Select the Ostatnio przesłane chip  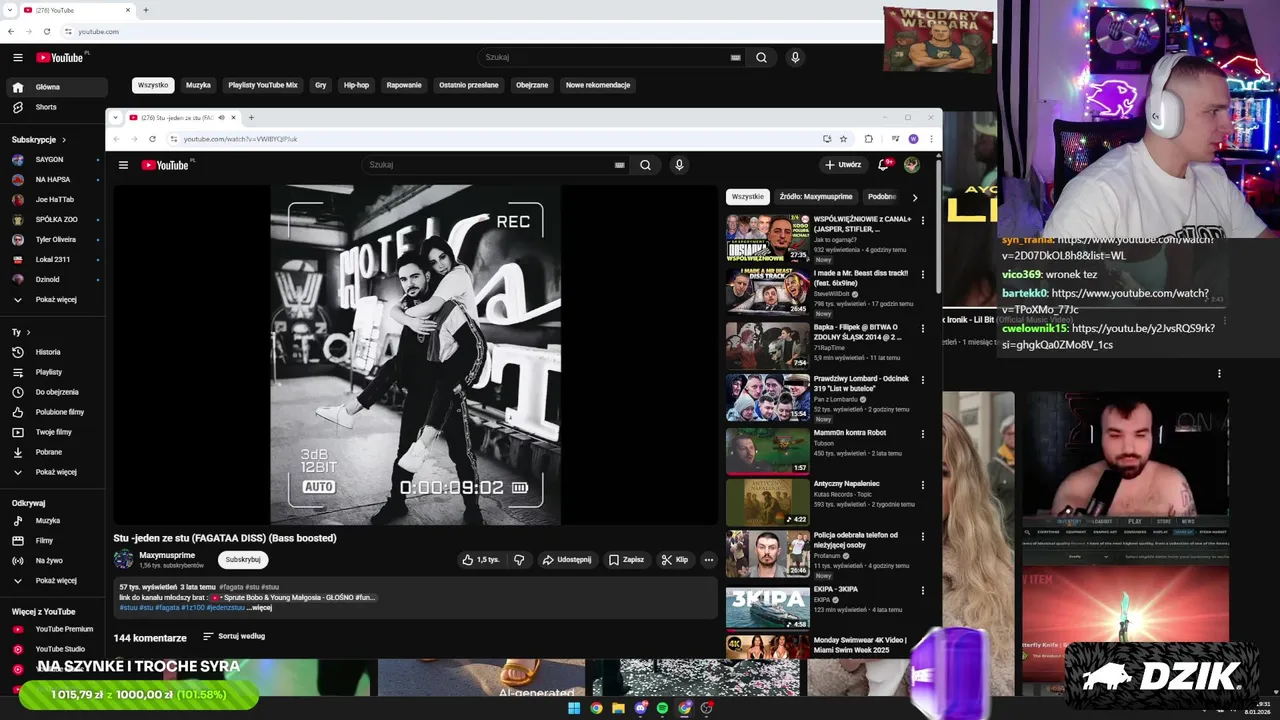[469, 85]
